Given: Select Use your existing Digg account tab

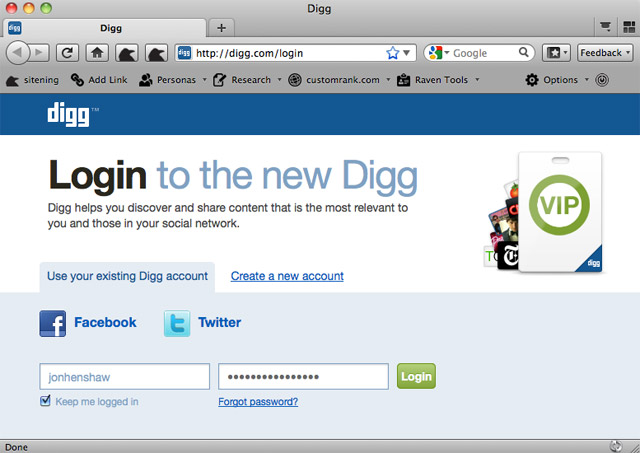Looking at the screenshot, I should [x=127, y=277].
